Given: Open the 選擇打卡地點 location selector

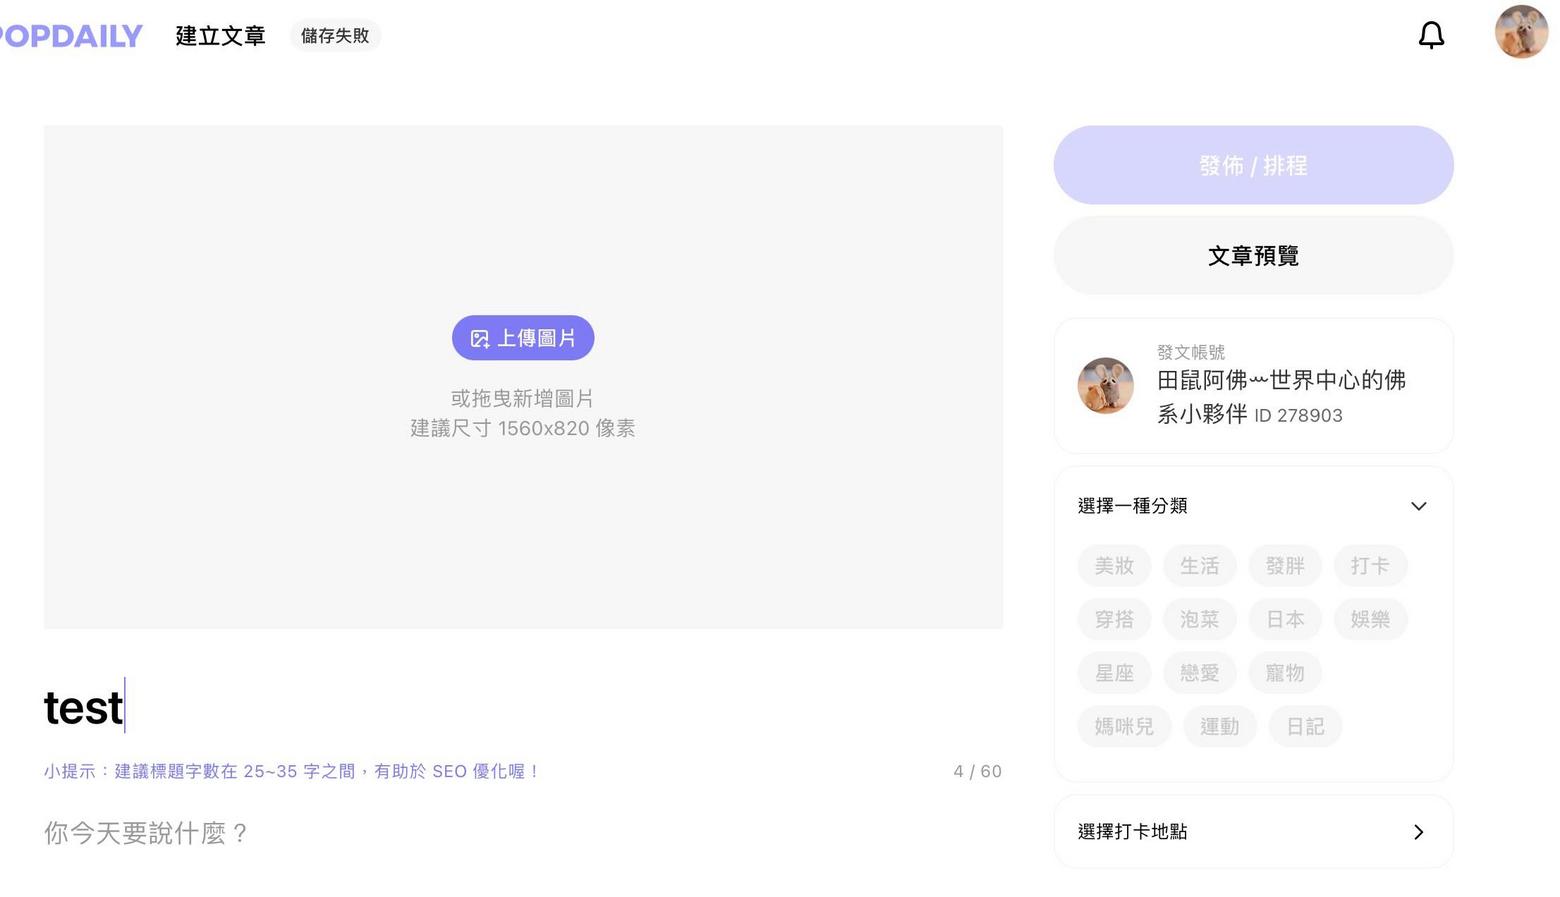Looking at the screenshot, I should (x=1253, y=832).
